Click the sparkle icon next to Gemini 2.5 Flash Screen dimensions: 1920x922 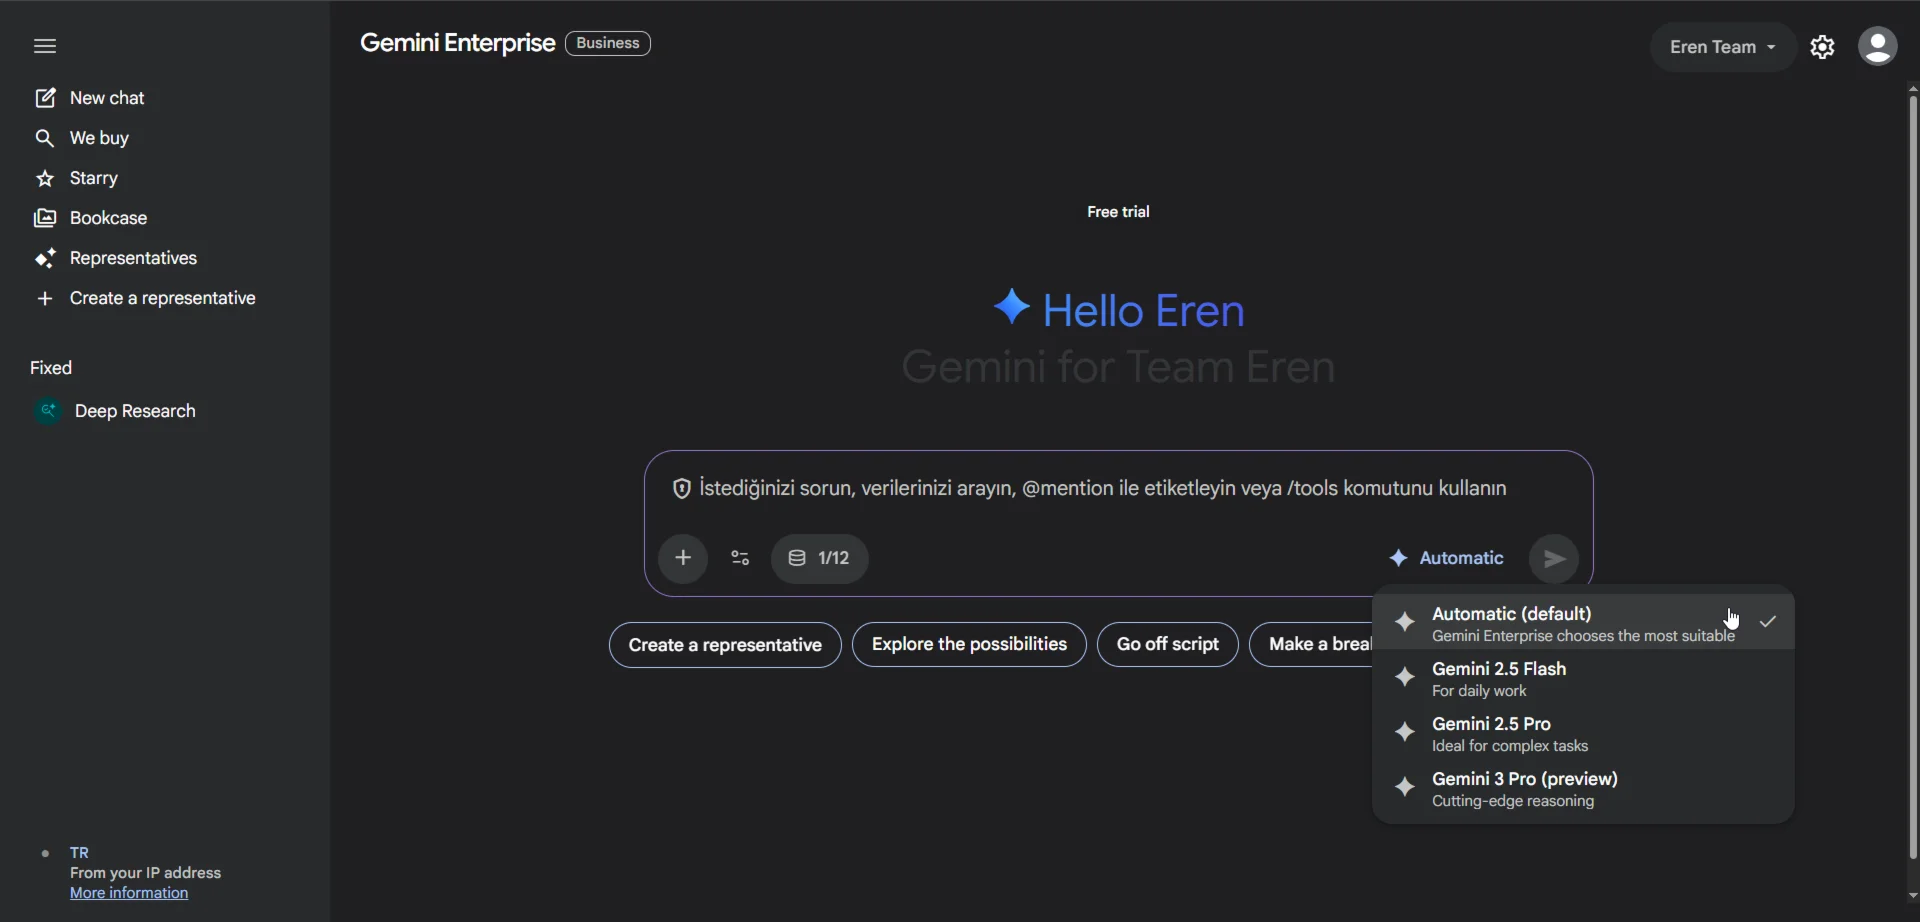[1405, 678]
